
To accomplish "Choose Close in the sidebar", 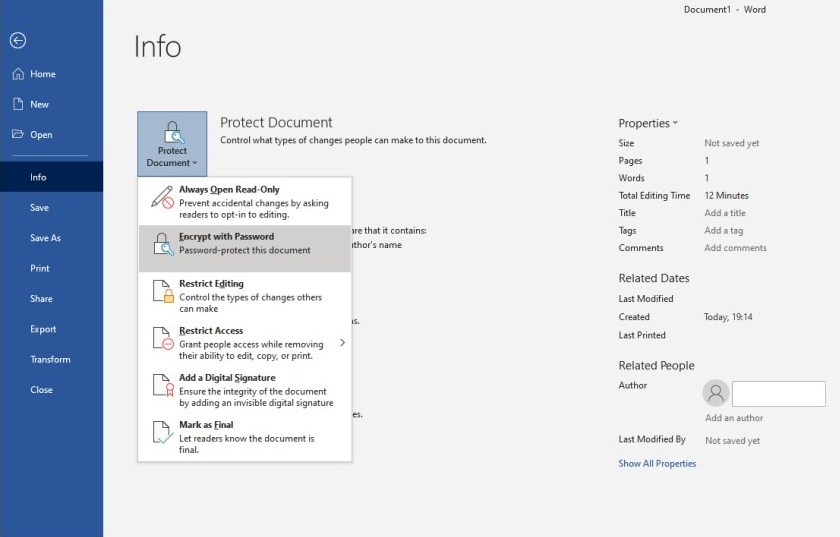I will (x=51, y=390).
